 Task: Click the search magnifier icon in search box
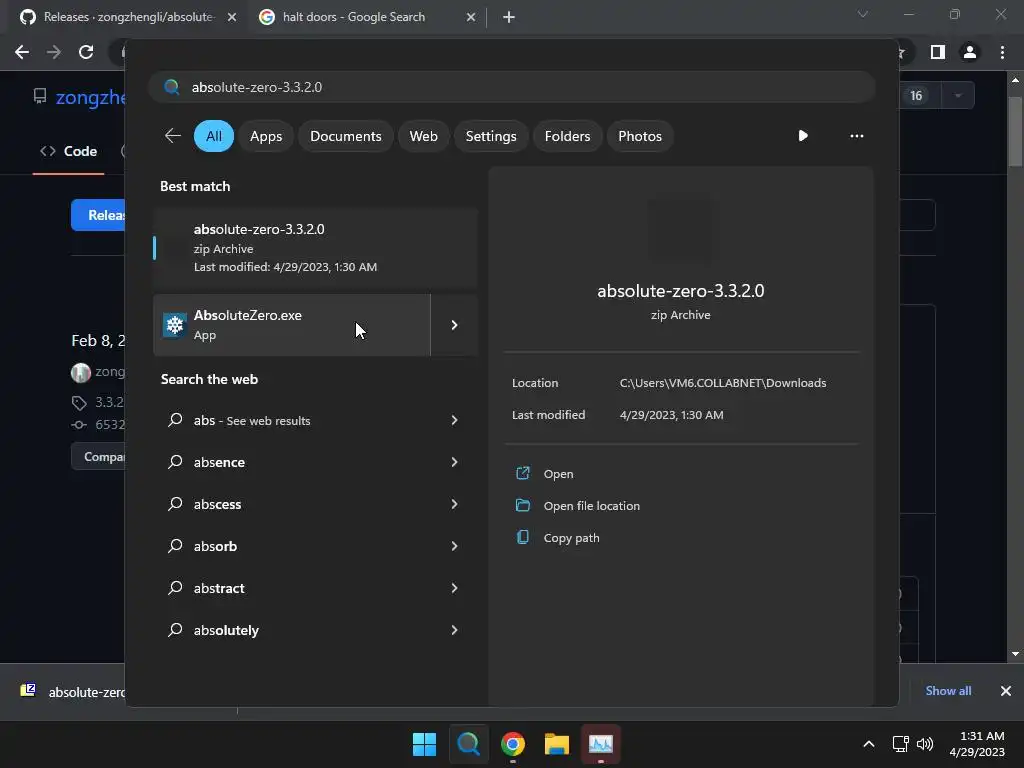pyautogui.click(x=172, y=87)
